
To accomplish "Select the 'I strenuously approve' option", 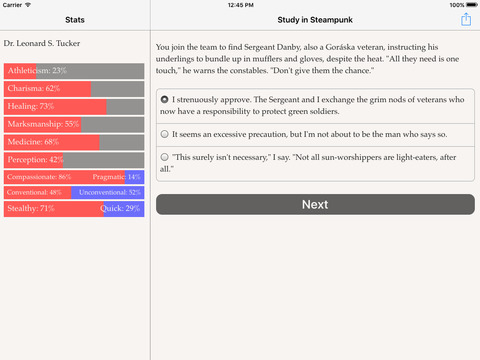I will (315, 106).
